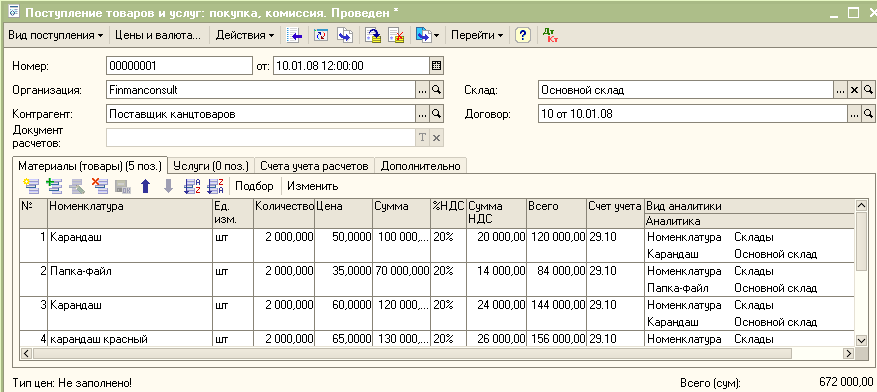Switch to Материалы (товары) tab
Viewport: 877px width, 392px height.
click(x=90, y=166)
